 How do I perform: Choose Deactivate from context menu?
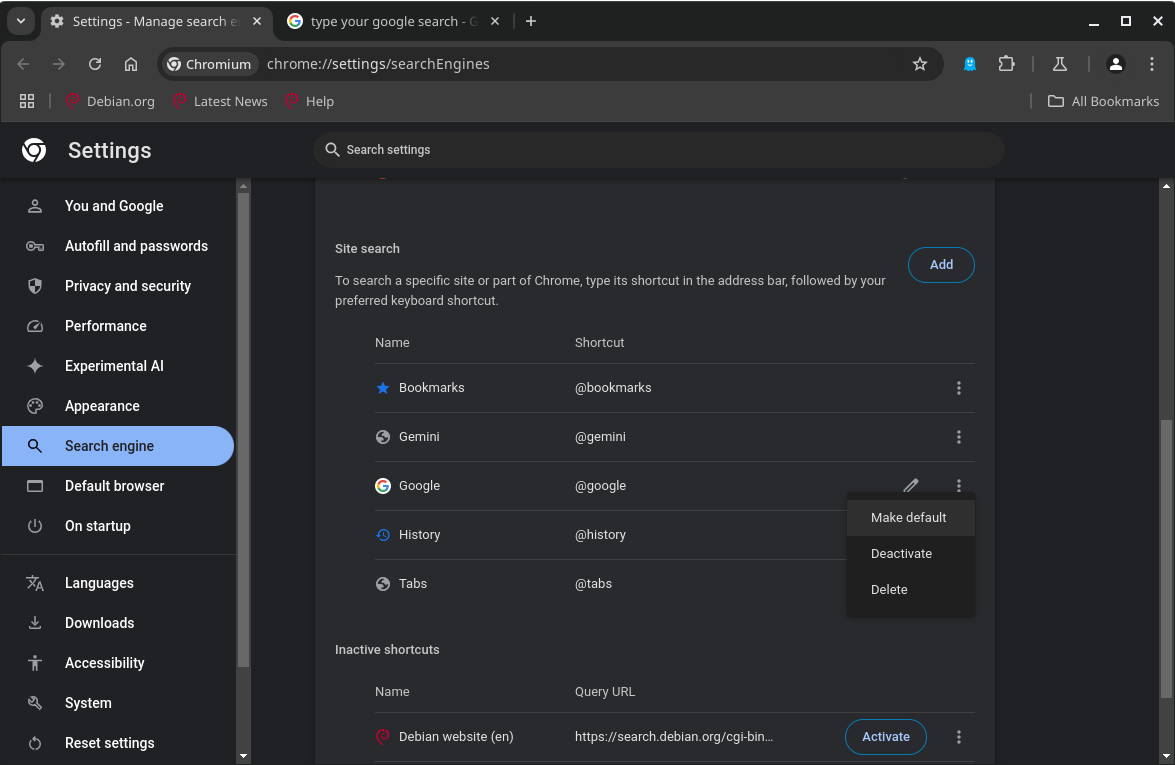910,554
